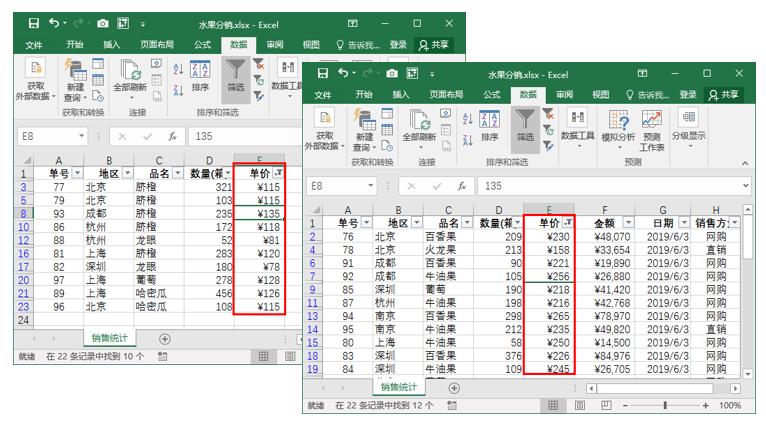Open 数据工具 in front window

[x=578, y=127]
